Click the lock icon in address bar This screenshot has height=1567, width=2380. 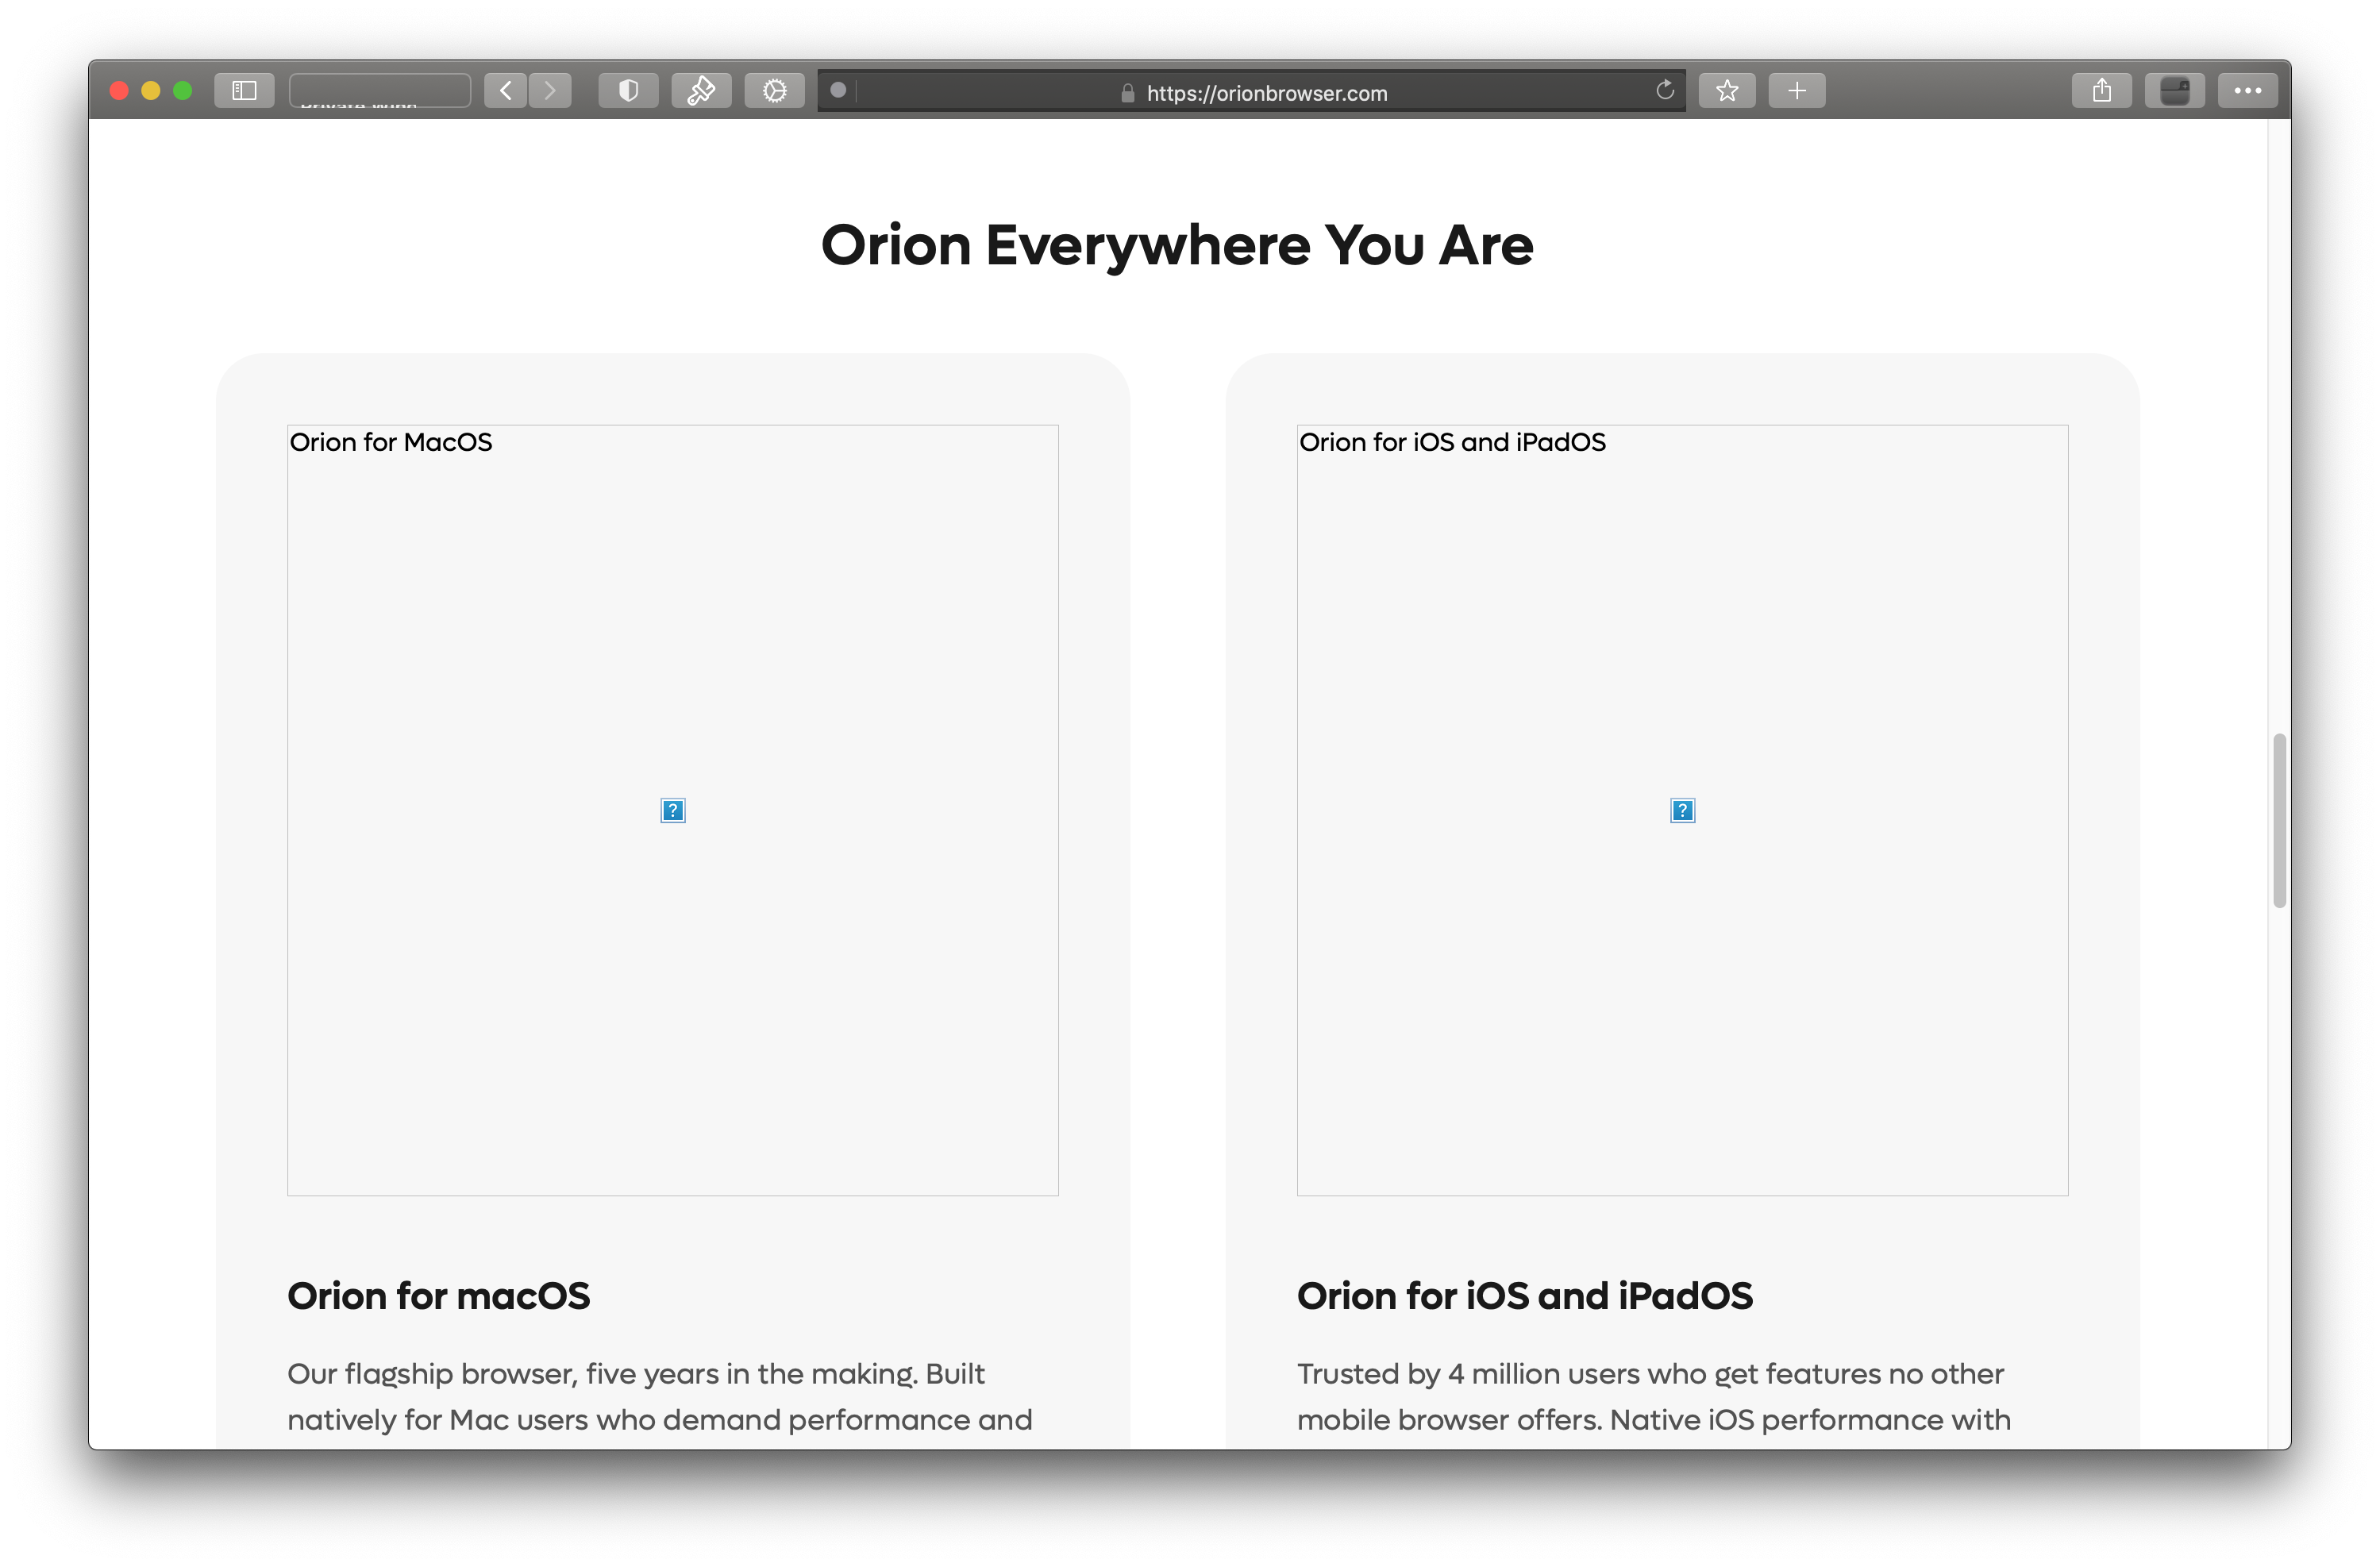point(1128,93)
